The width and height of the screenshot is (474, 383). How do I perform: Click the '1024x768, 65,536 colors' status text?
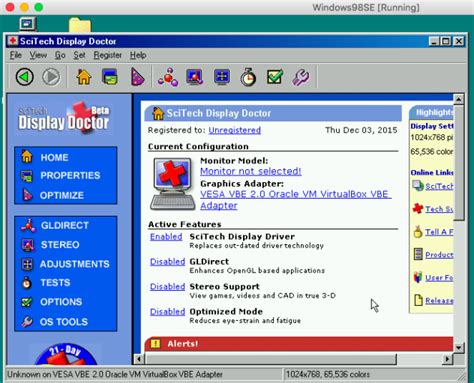(x=328, y=374)
